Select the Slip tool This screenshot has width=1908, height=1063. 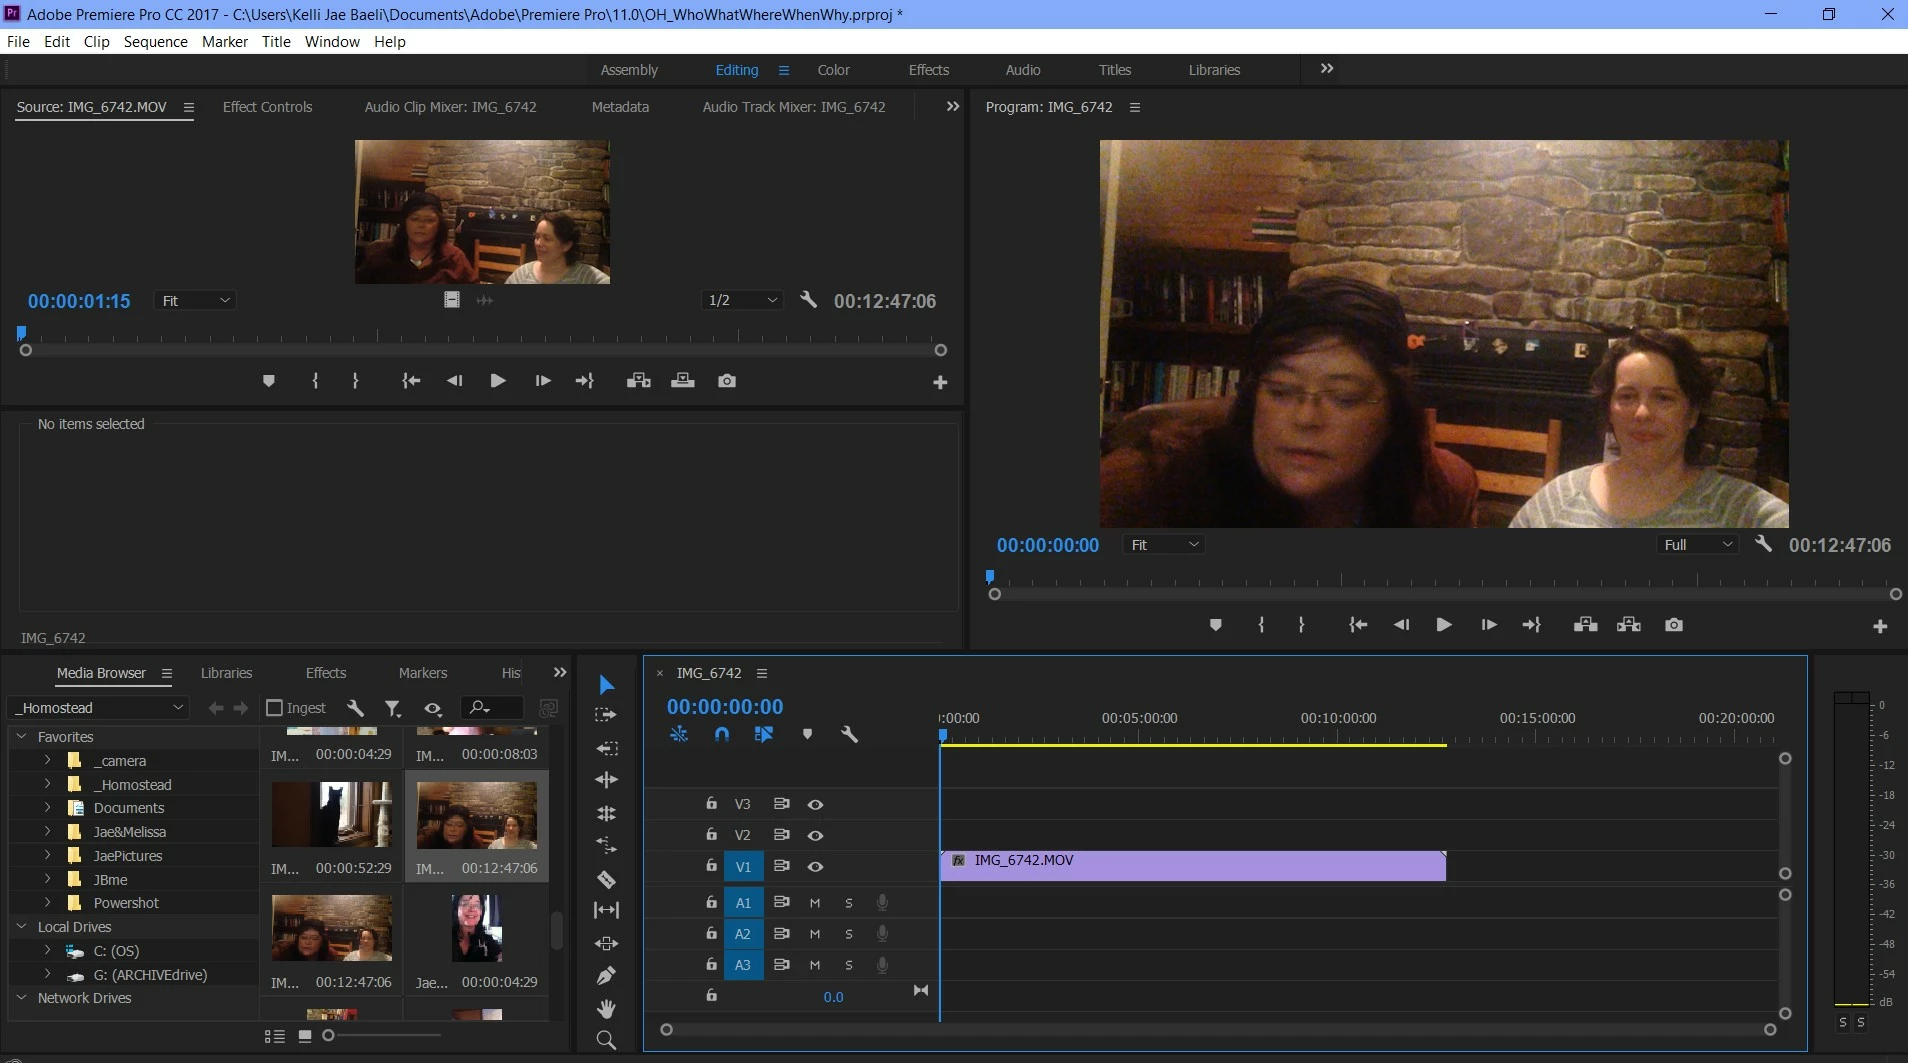(606, 910)
